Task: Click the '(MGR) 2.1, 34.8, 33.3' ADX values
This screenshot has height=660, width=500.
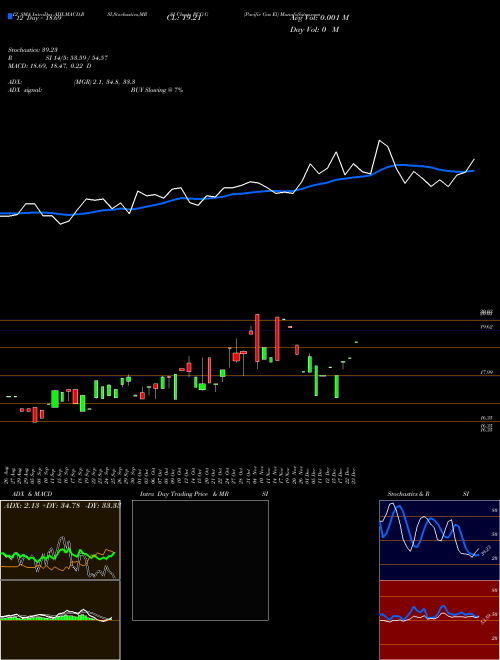Action: (104, 82)
